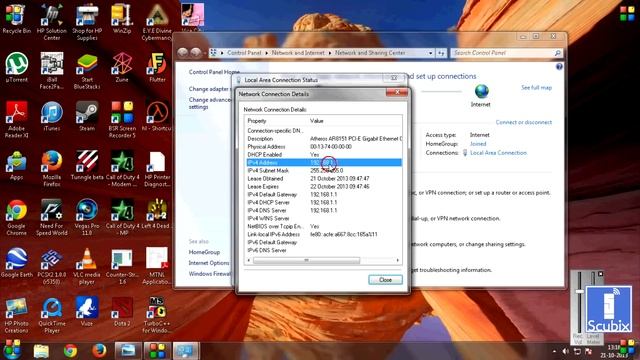Select the Link-local IPv6 Address row
This screenshot has width=640, height=360.
(324, 234)
